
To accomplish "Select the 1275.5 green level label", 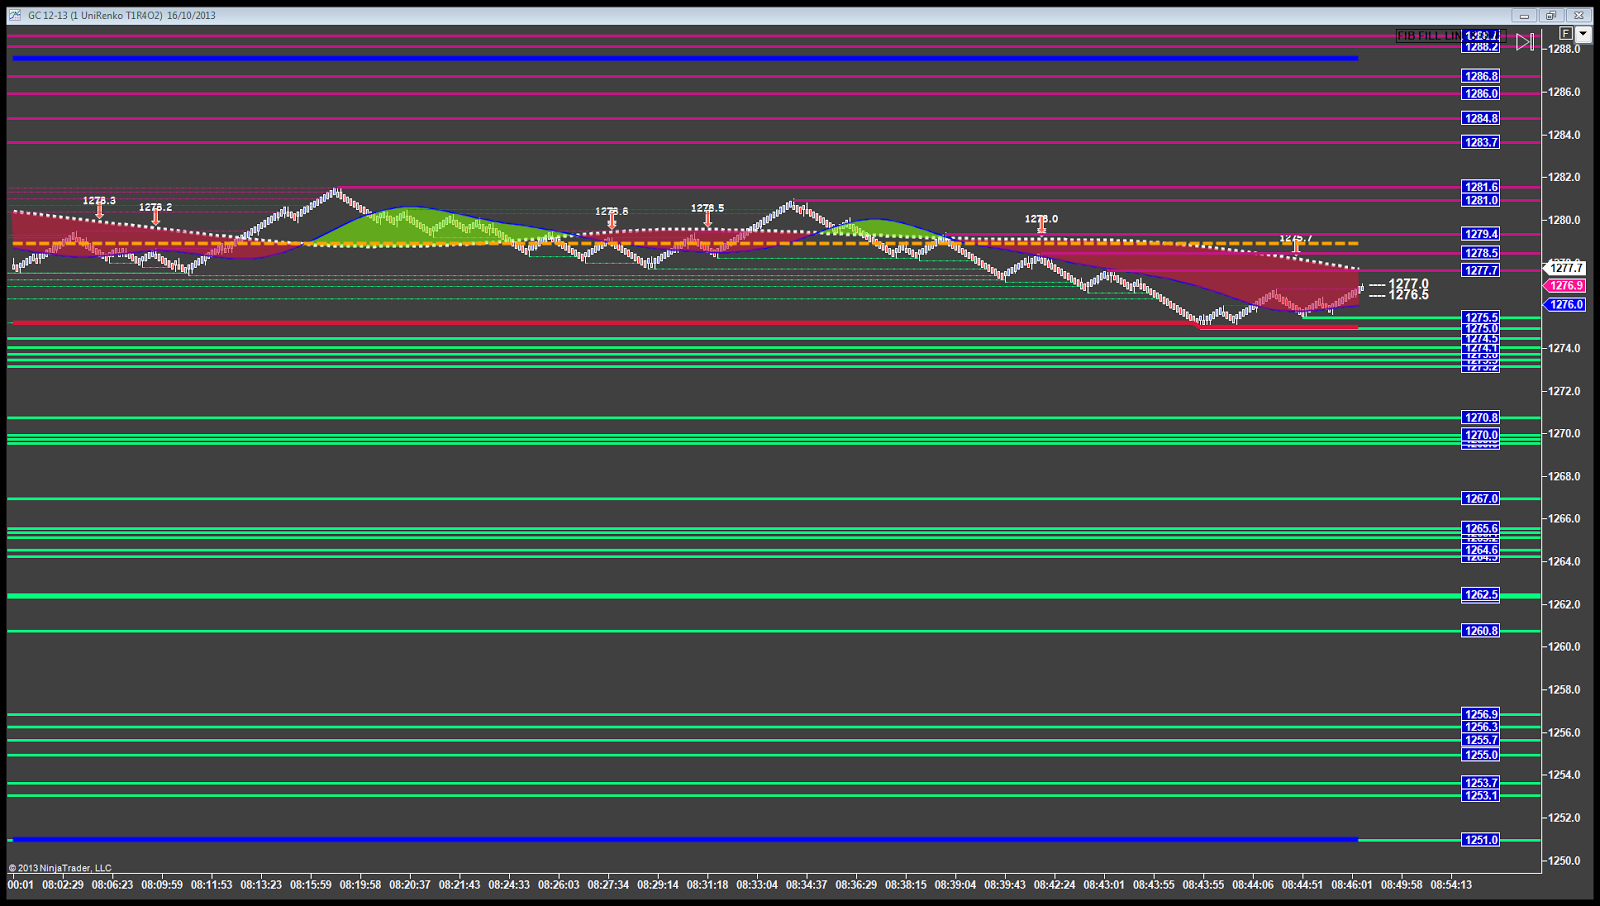I will tap(1481, 318).
